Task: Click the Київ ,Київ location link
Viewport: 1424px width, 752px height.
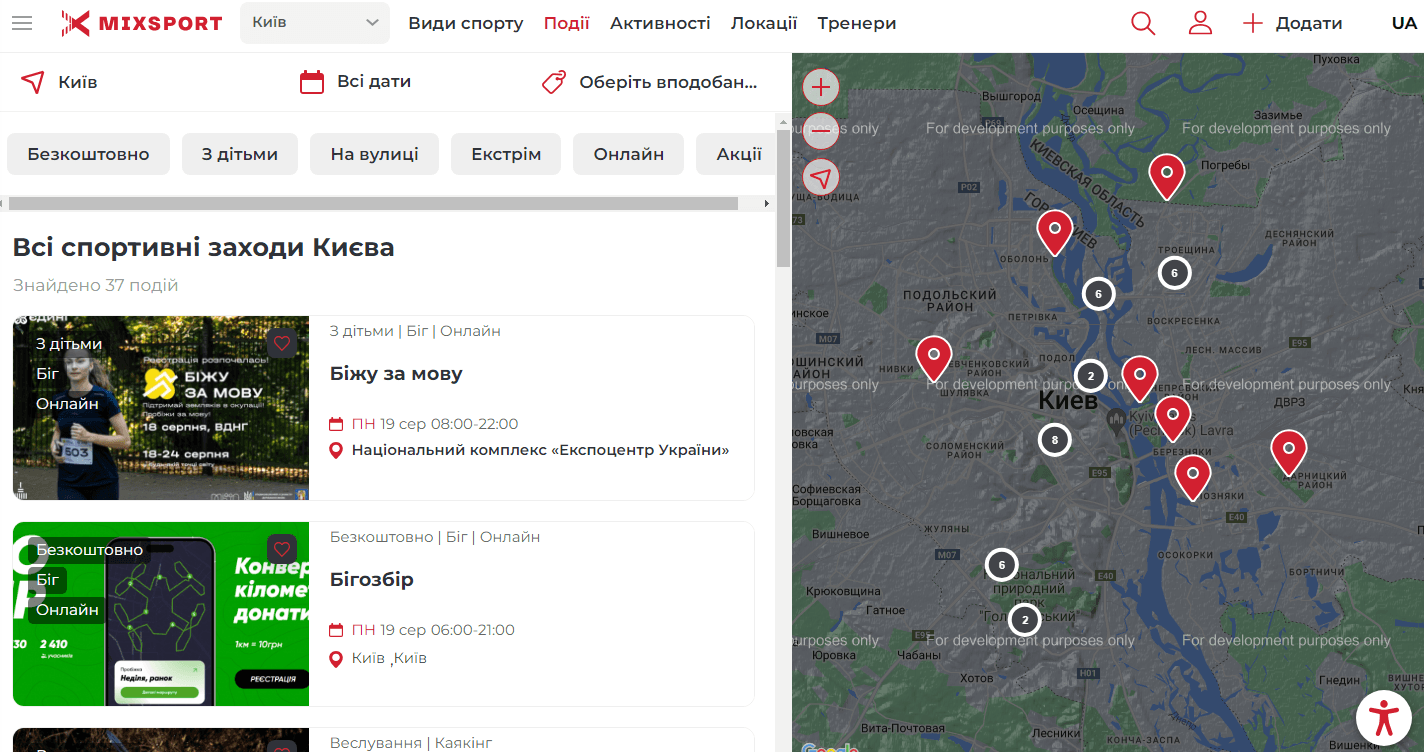Action: [x=389, y=658]
